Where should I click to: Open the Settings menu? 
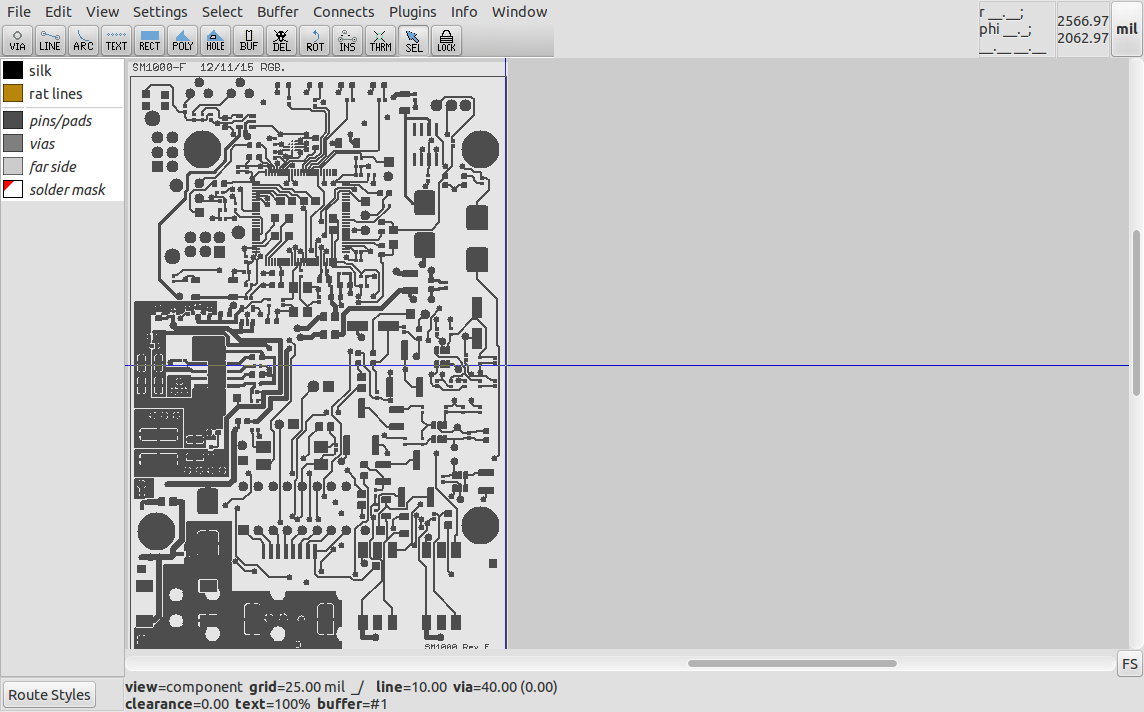coord(160,11)
